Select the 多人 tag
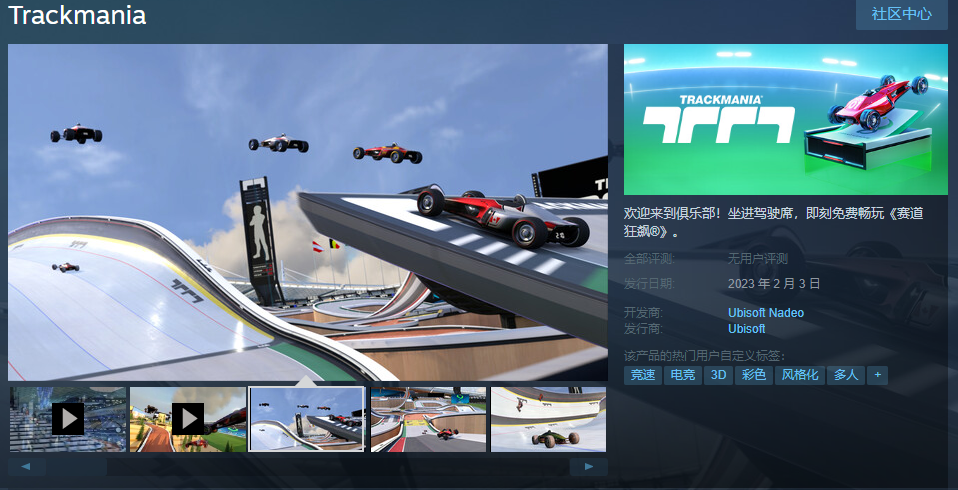Viewport: 958px width, 490px height. (x=846, y=375)
